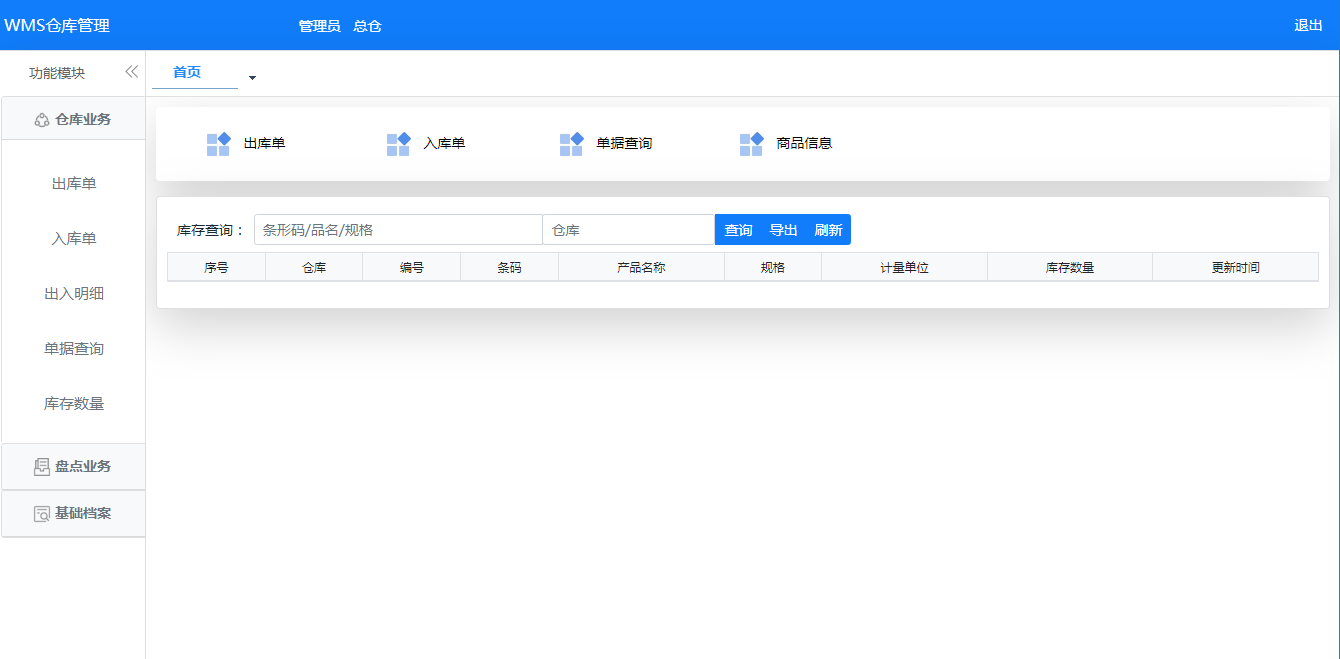Open 出入明细 in the sidebar menu

pyautogui.click(x=74, y=294)
